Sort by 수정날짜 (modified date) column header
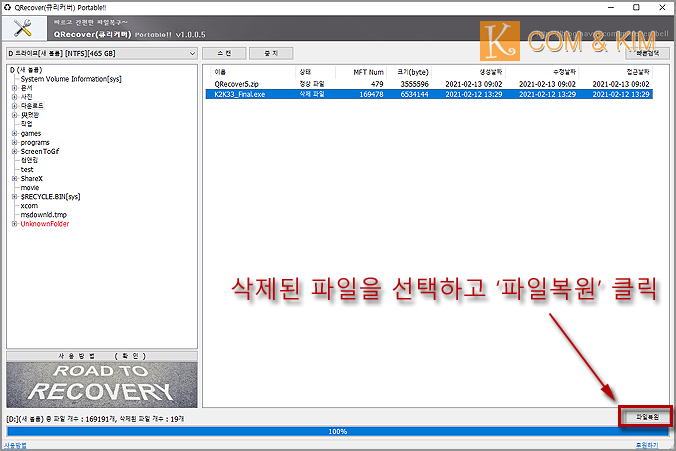The width and height of the screenshot is (676, 451). click(542, 72)
